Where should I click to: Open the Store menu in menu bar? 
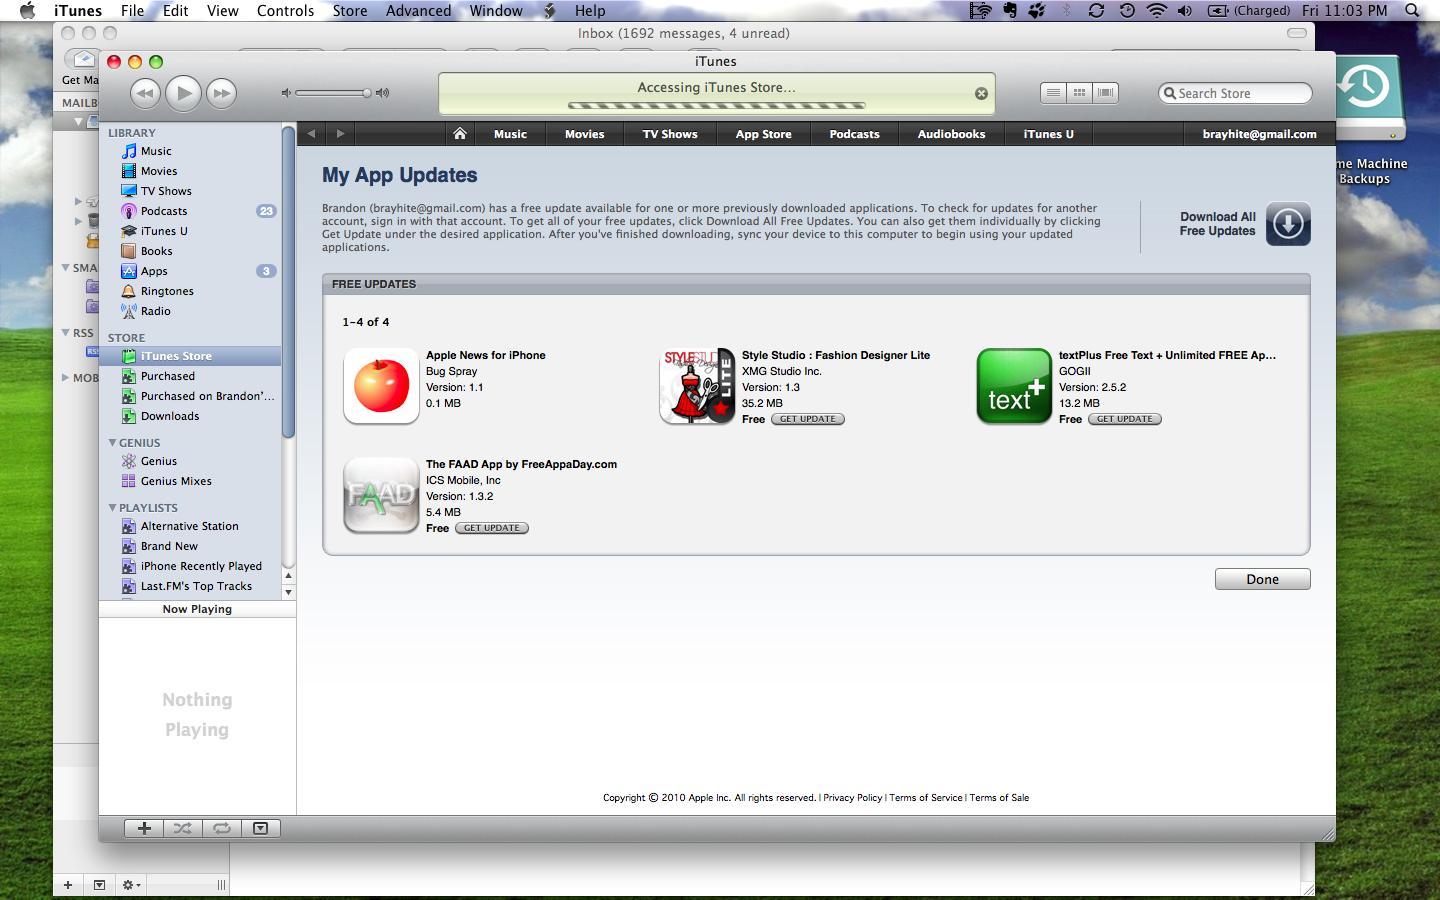point(350,11)
